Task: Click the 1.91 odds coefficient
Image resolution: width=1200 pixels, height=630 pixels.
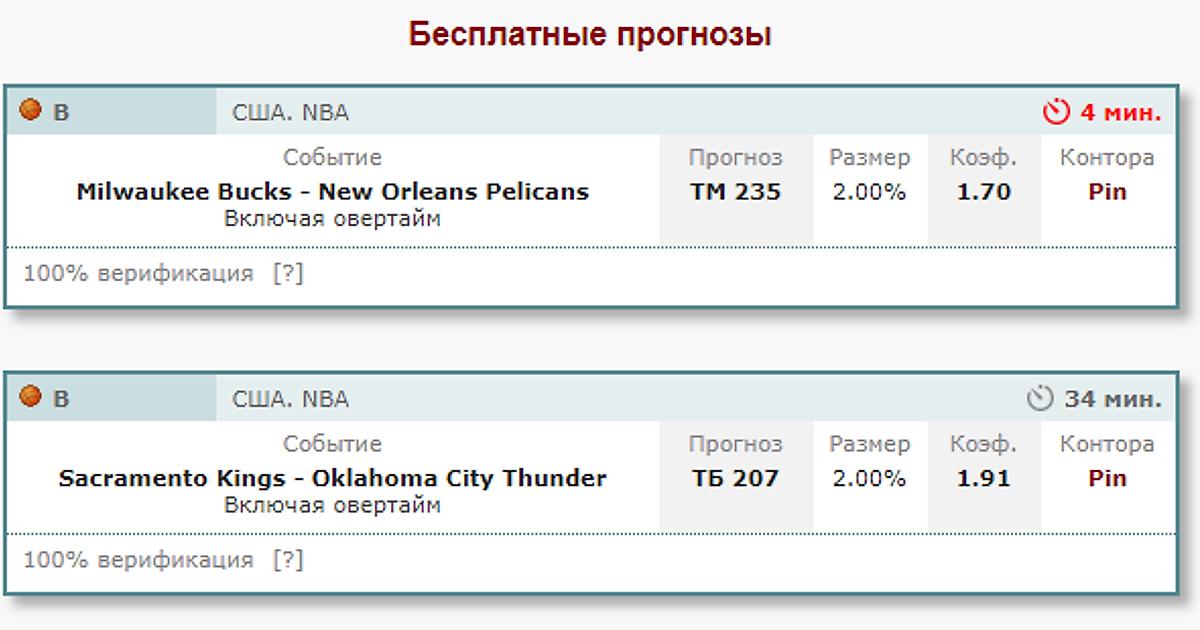Action: 983,478
